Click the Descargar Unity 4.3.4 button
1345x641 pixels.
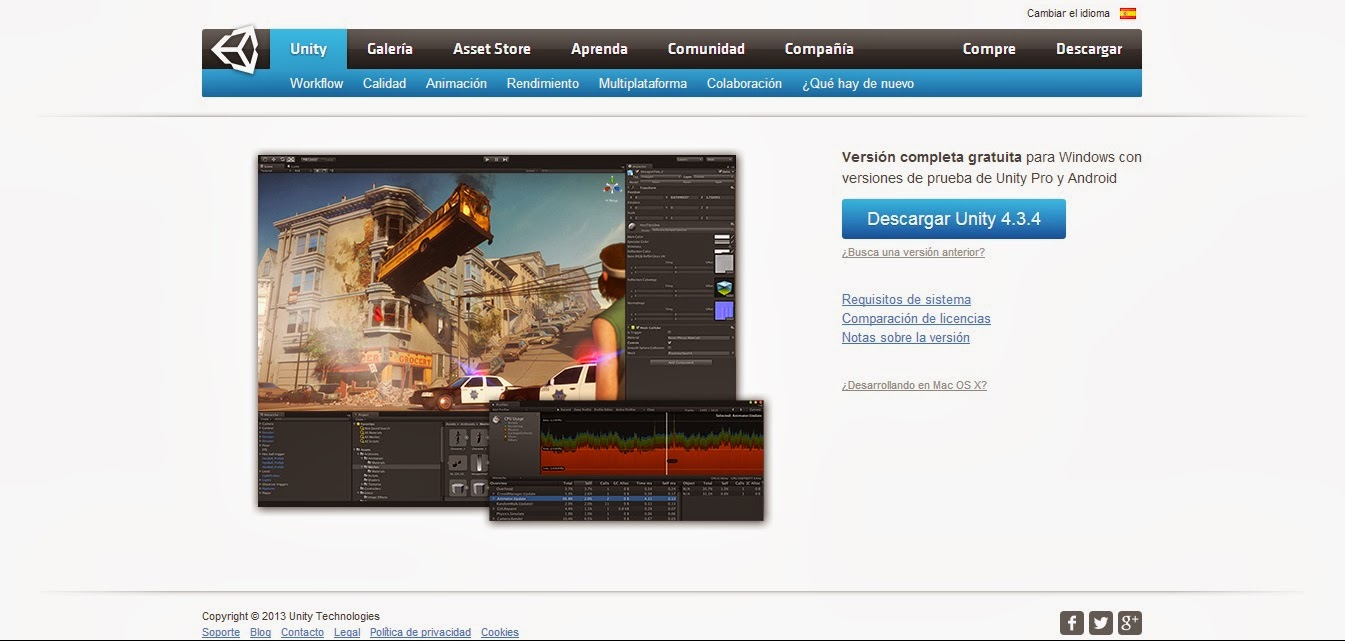(953, 218)
